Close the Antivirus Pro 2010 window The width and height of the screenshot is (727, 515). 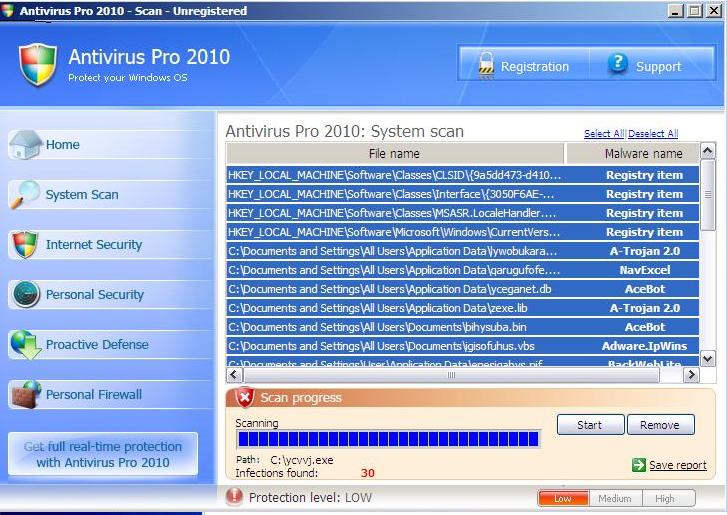click(714, 11)
